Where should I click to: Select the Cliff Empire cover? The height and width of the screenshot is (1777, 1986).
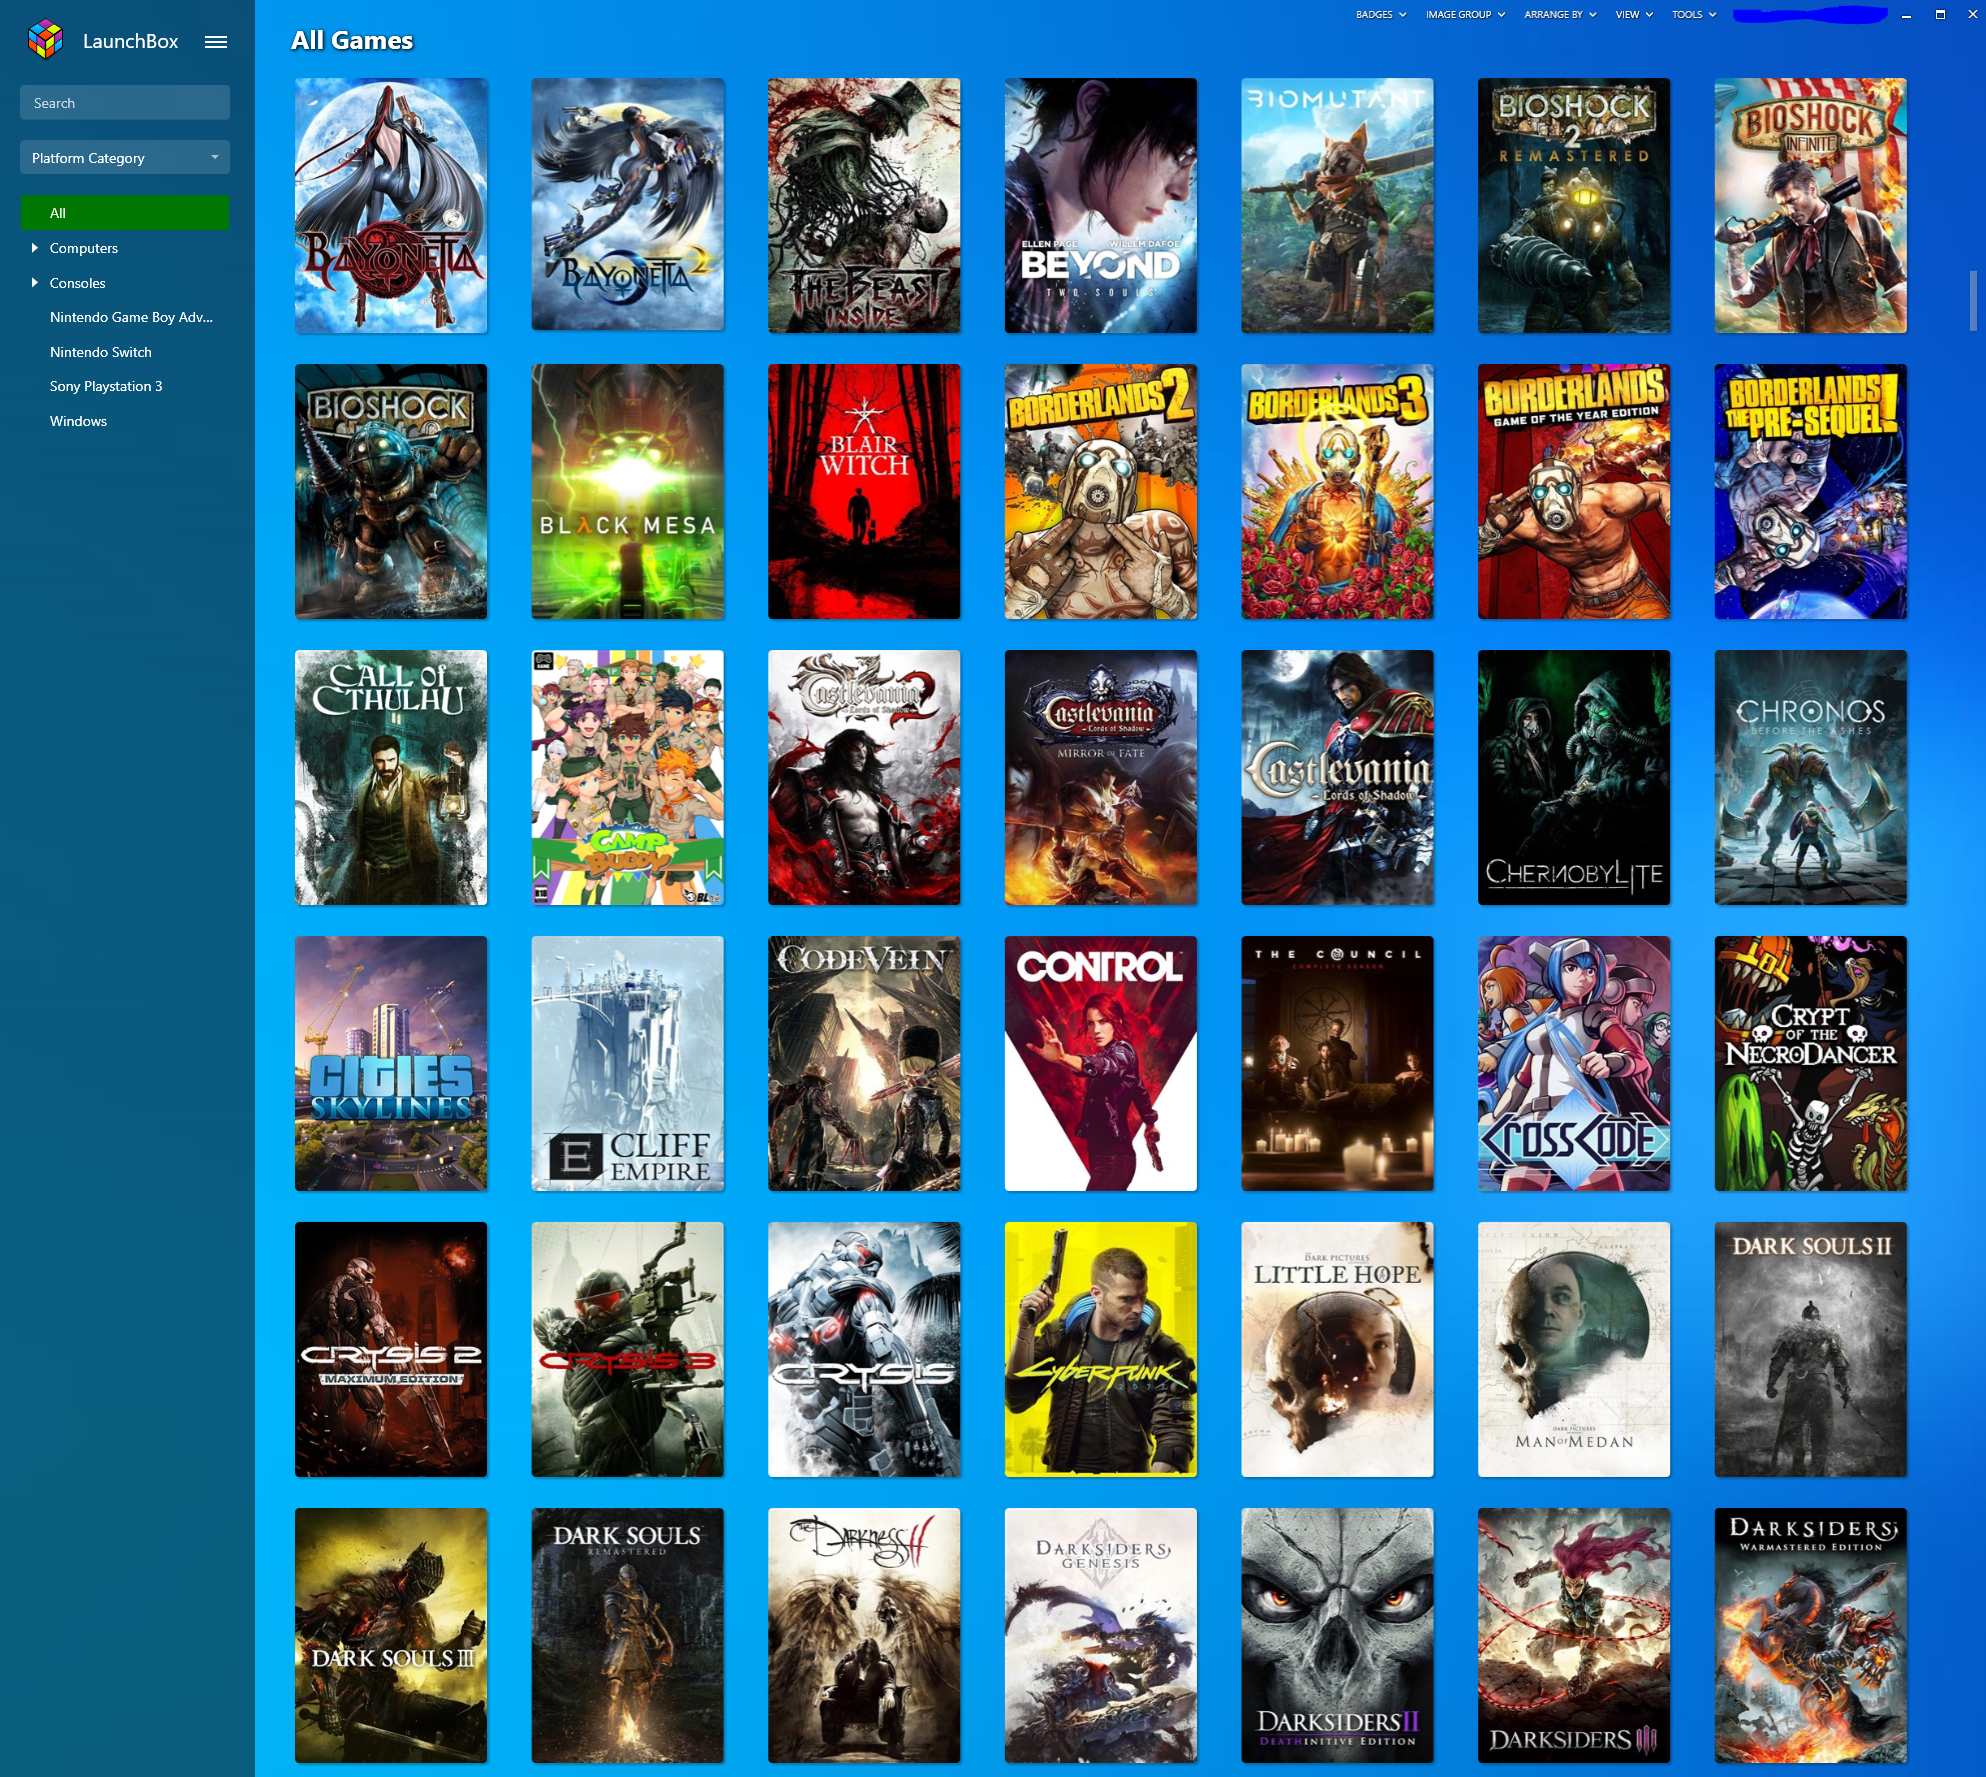pos(628,1064)
